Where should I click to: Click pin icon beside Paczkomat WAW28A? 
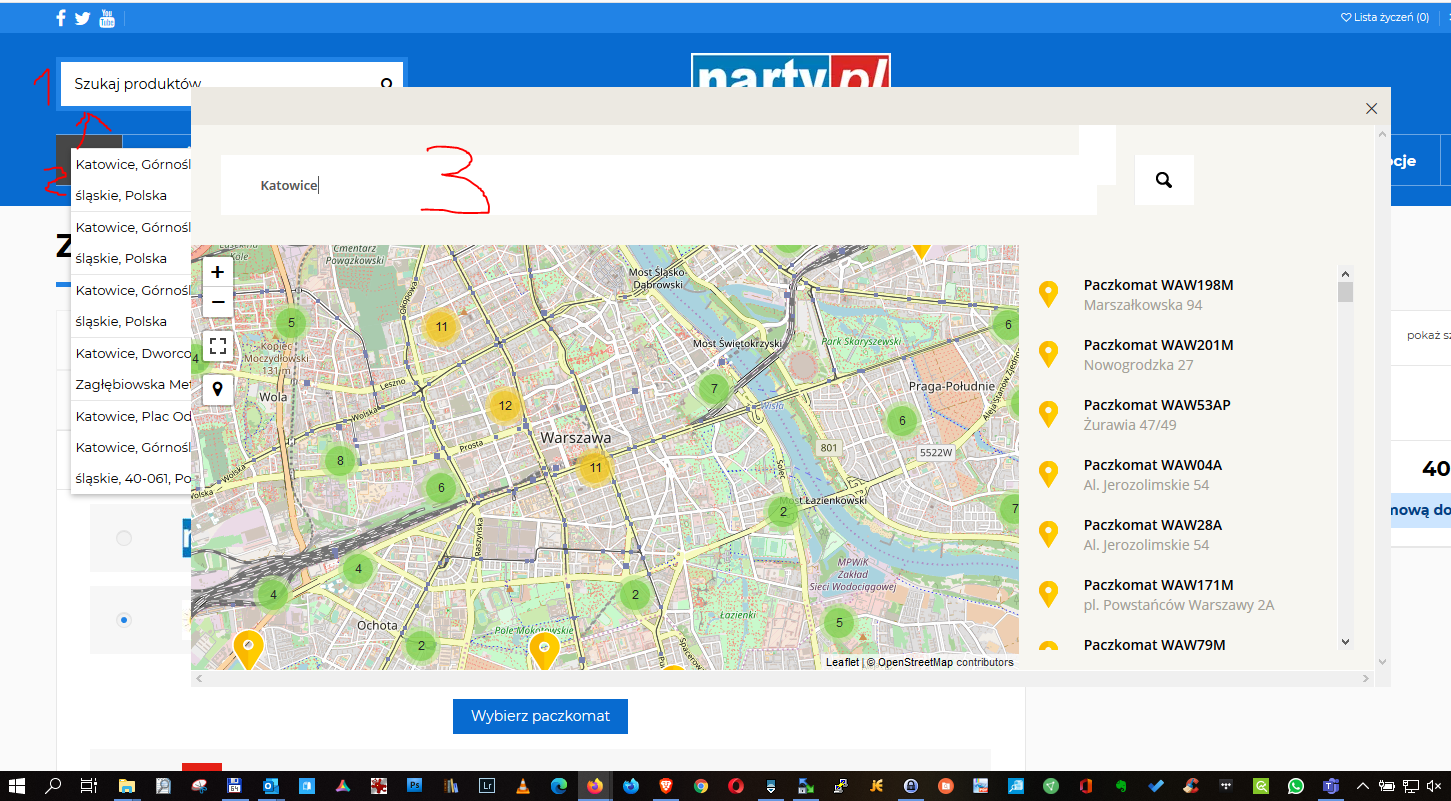(1048, 535)
